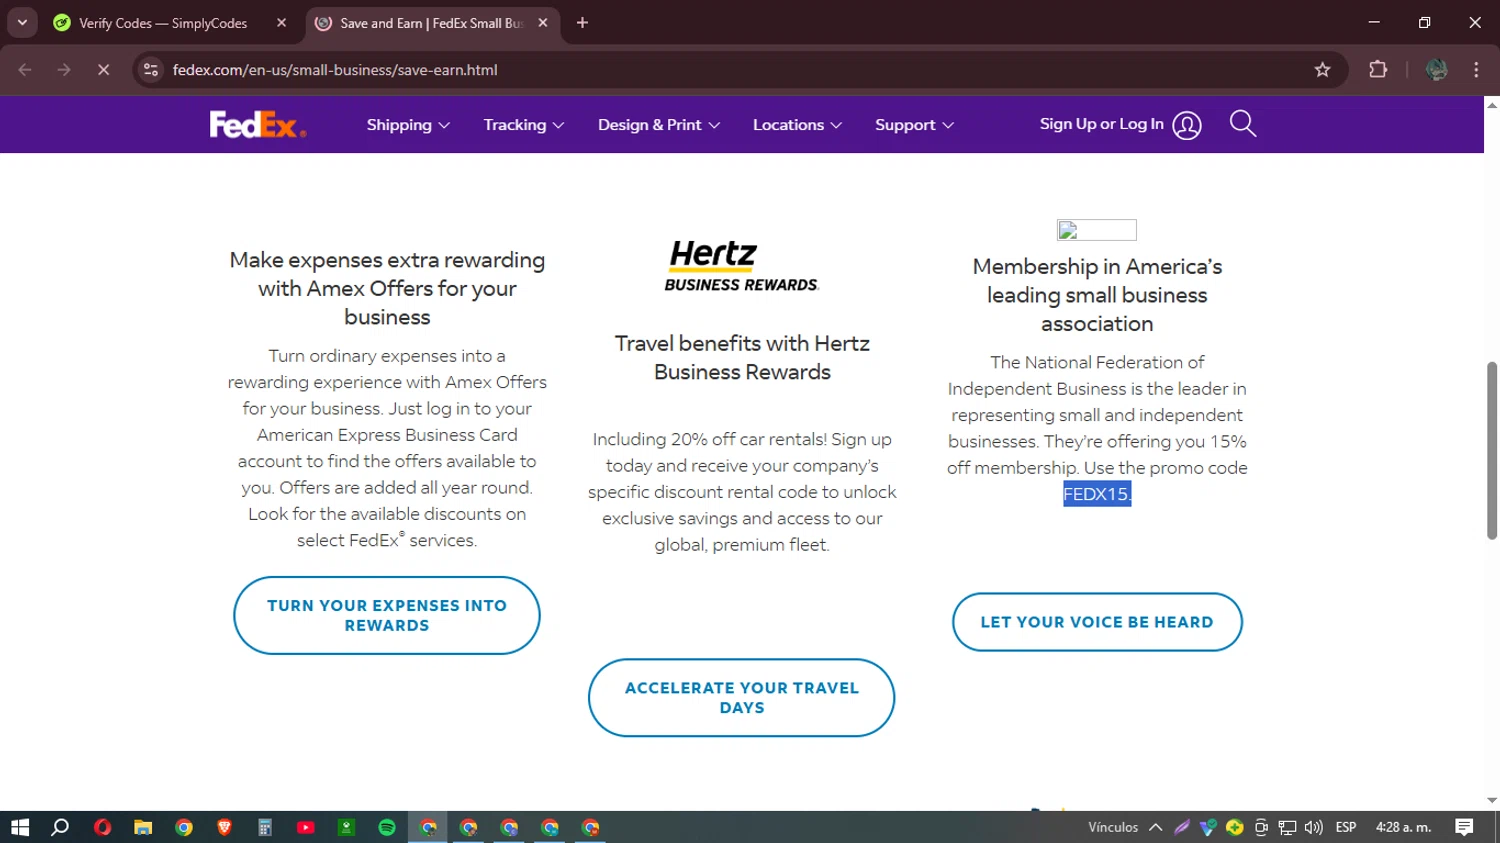Open the FedEx site search magnifier
This screenshot has width=1500, height=843.
(x=1243, y=124)
